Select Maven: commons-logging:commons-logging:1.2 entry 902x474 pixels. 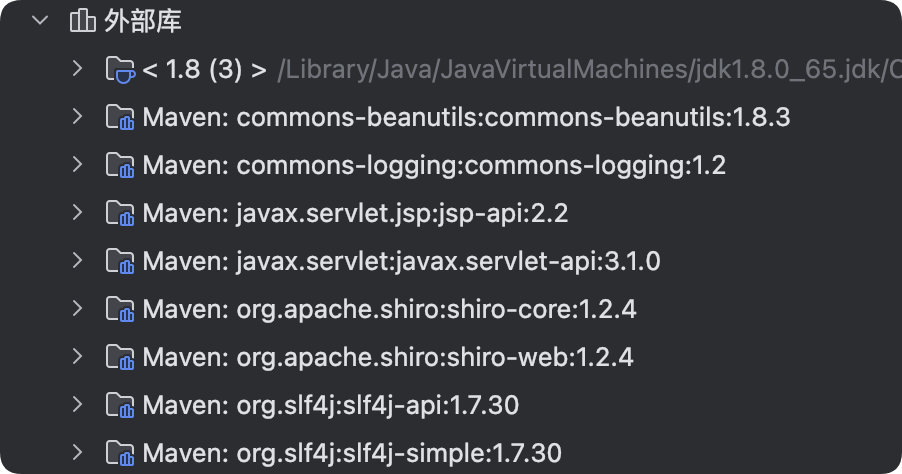pos(434,165)
